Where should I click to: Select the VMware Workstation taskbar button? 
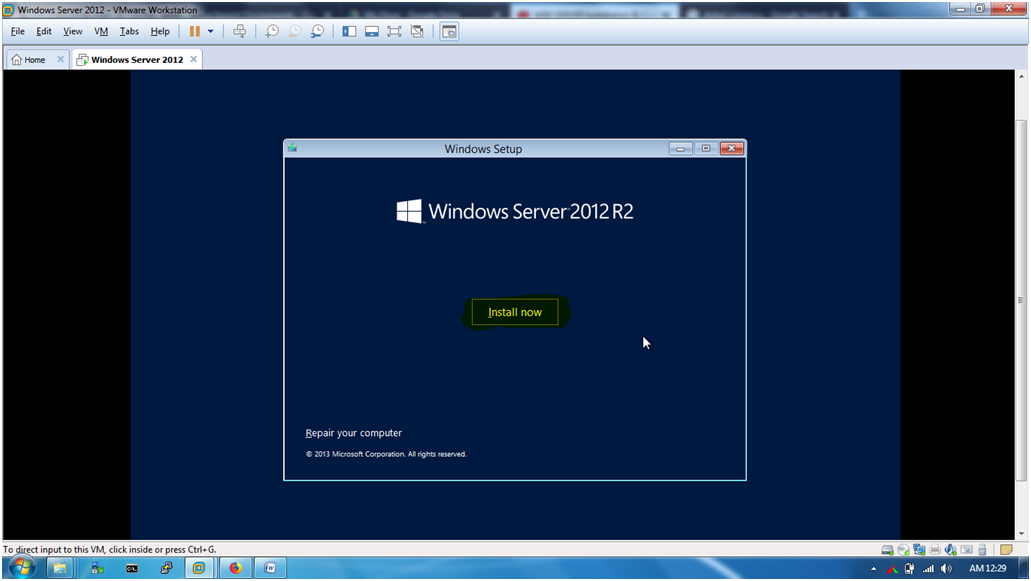[199, 568]
